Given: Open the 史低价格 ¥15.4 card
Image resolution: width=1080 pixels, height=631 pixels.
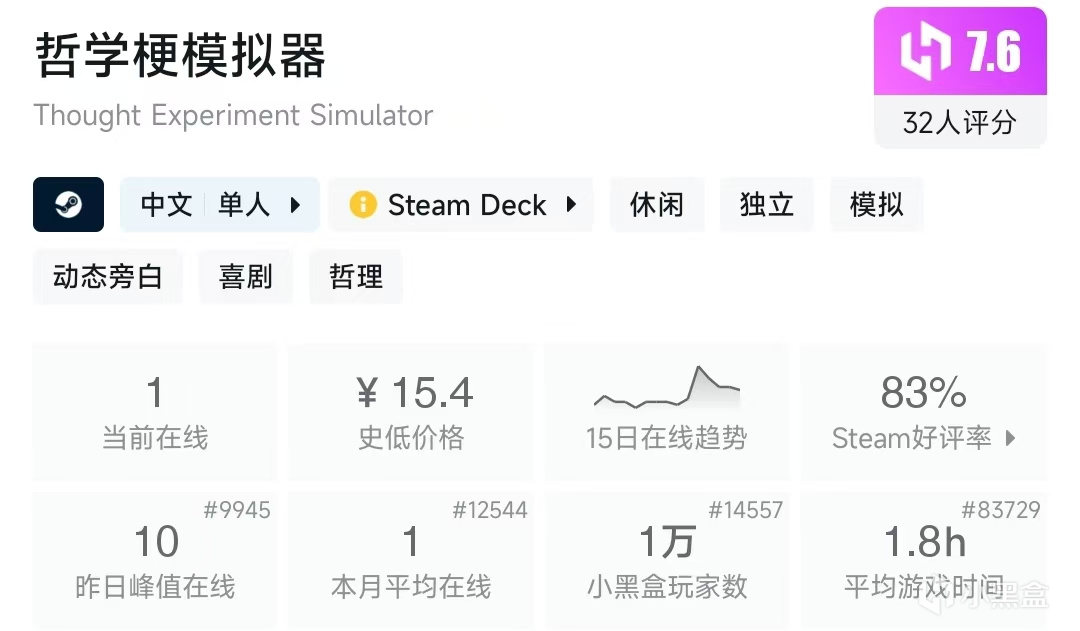Looking at the screenshot, I should (x=411, y=412).
